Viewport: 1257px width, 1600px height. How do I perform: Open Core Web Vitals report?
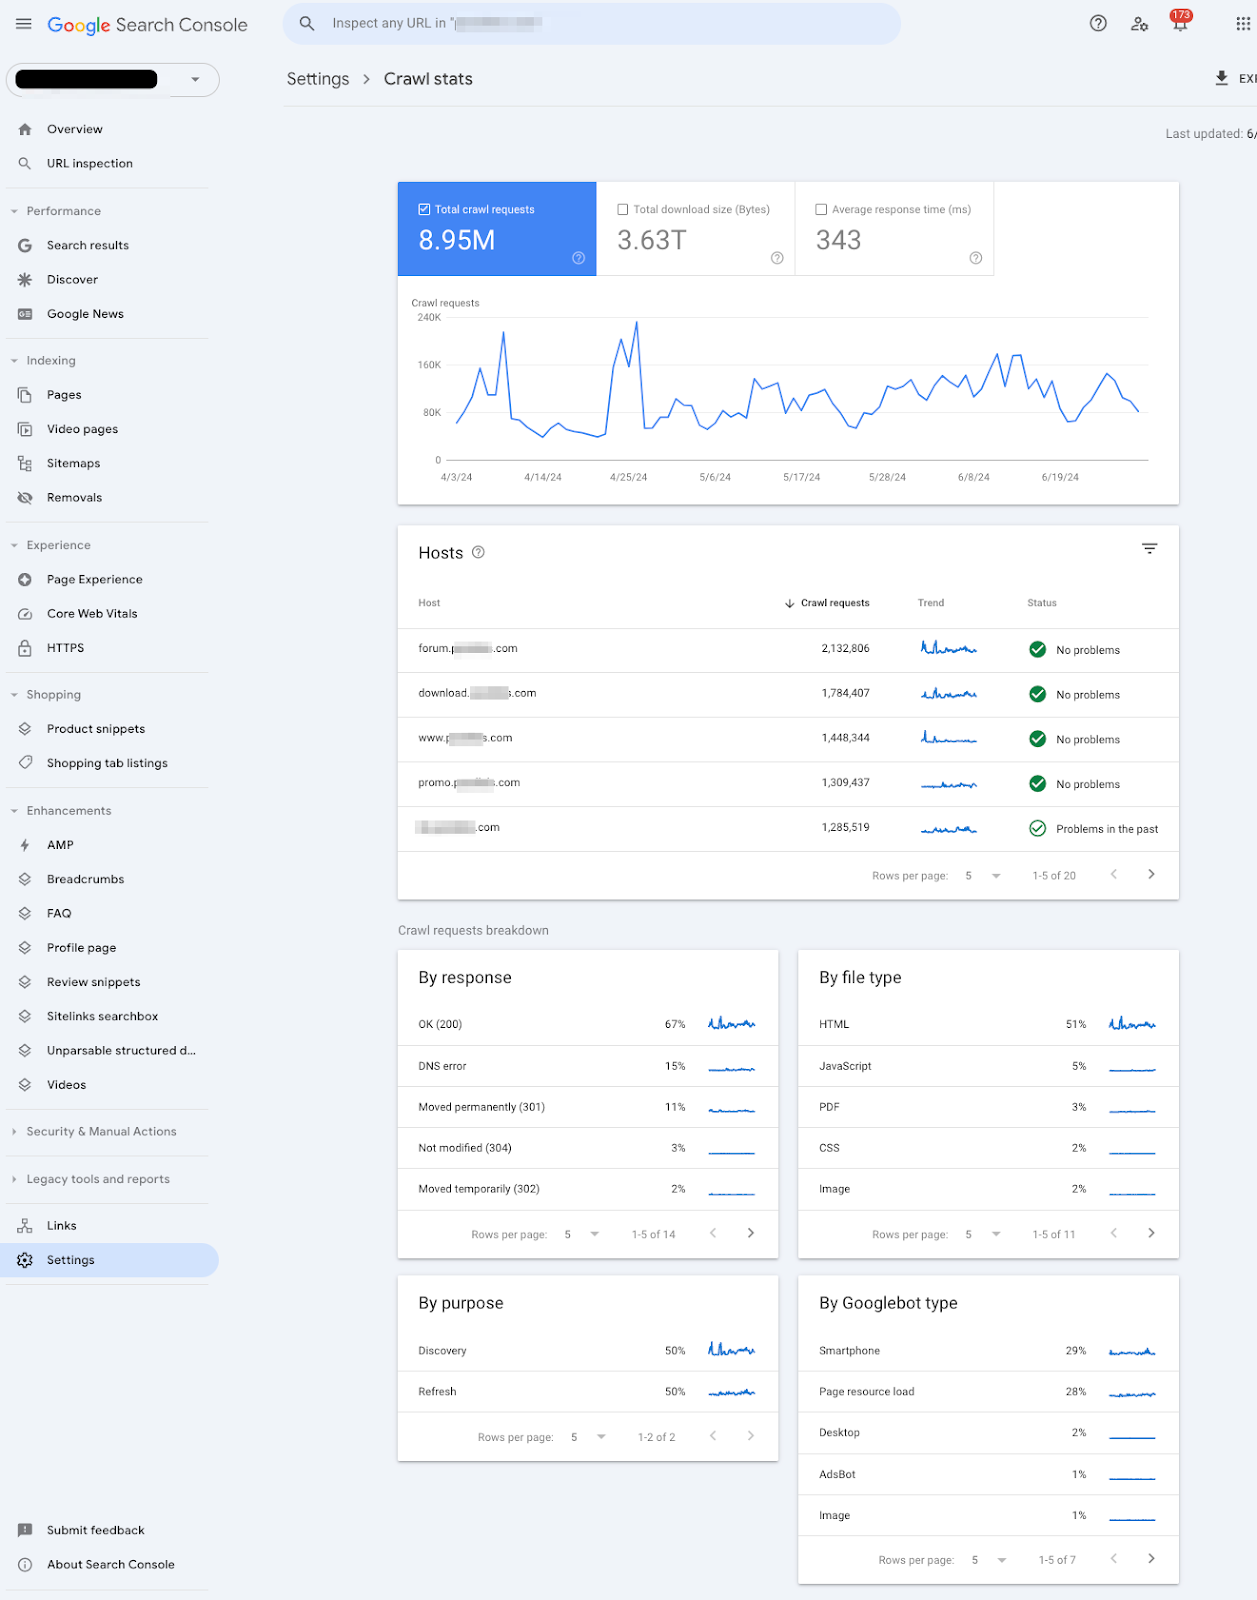tap(92, 614)
